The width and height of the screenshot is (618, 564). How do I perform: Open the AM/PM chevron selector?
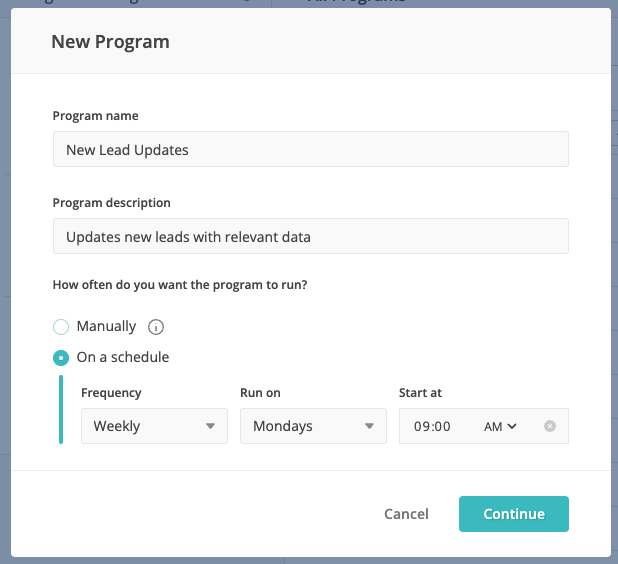pyautogui.click(x=500, y=426)
